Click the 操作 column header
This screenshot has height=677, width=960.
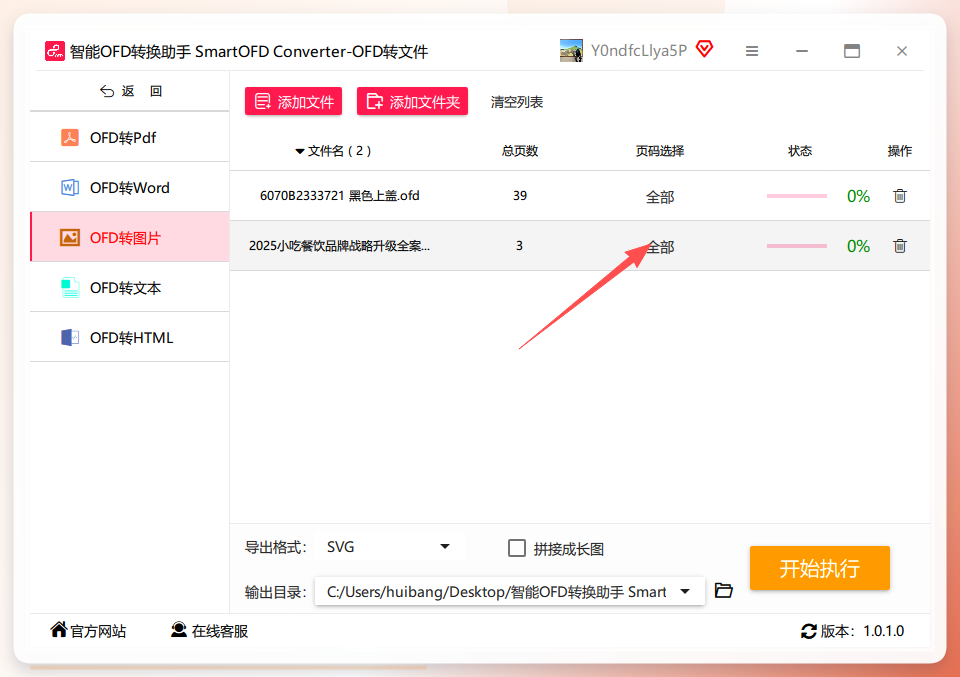(x=899, y=151)
